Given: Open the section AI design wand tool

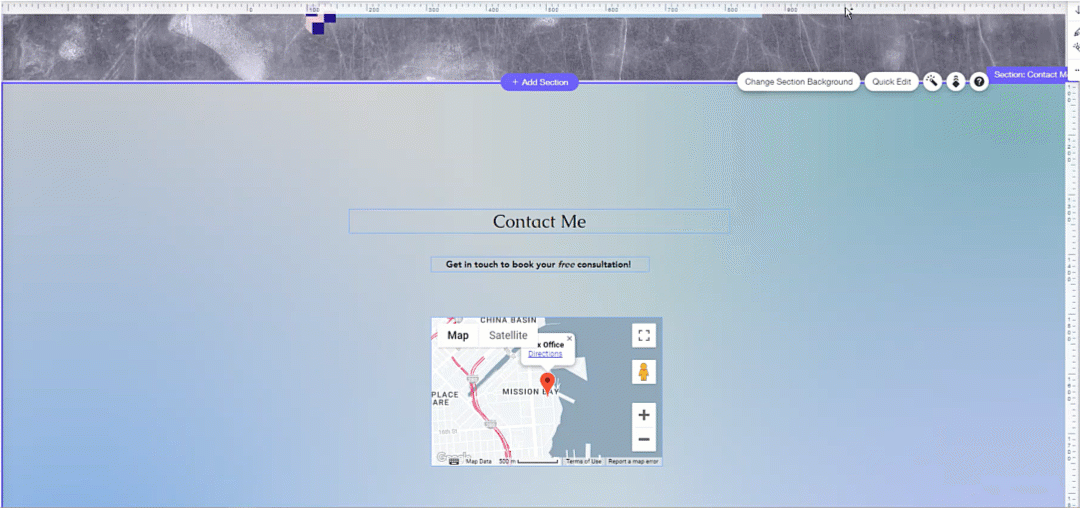Looking at the screenshot, I should click(932, 82).
